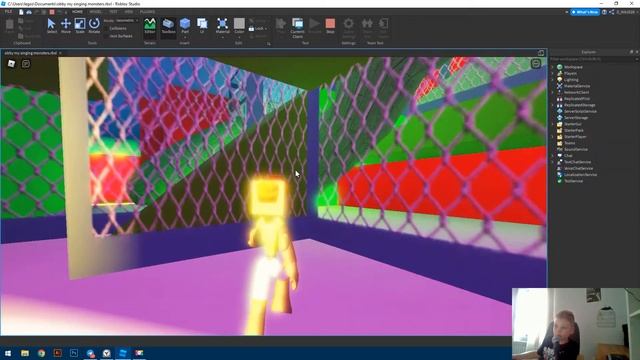Open Game Settings

pyautogui.click(x=349, y=28)
